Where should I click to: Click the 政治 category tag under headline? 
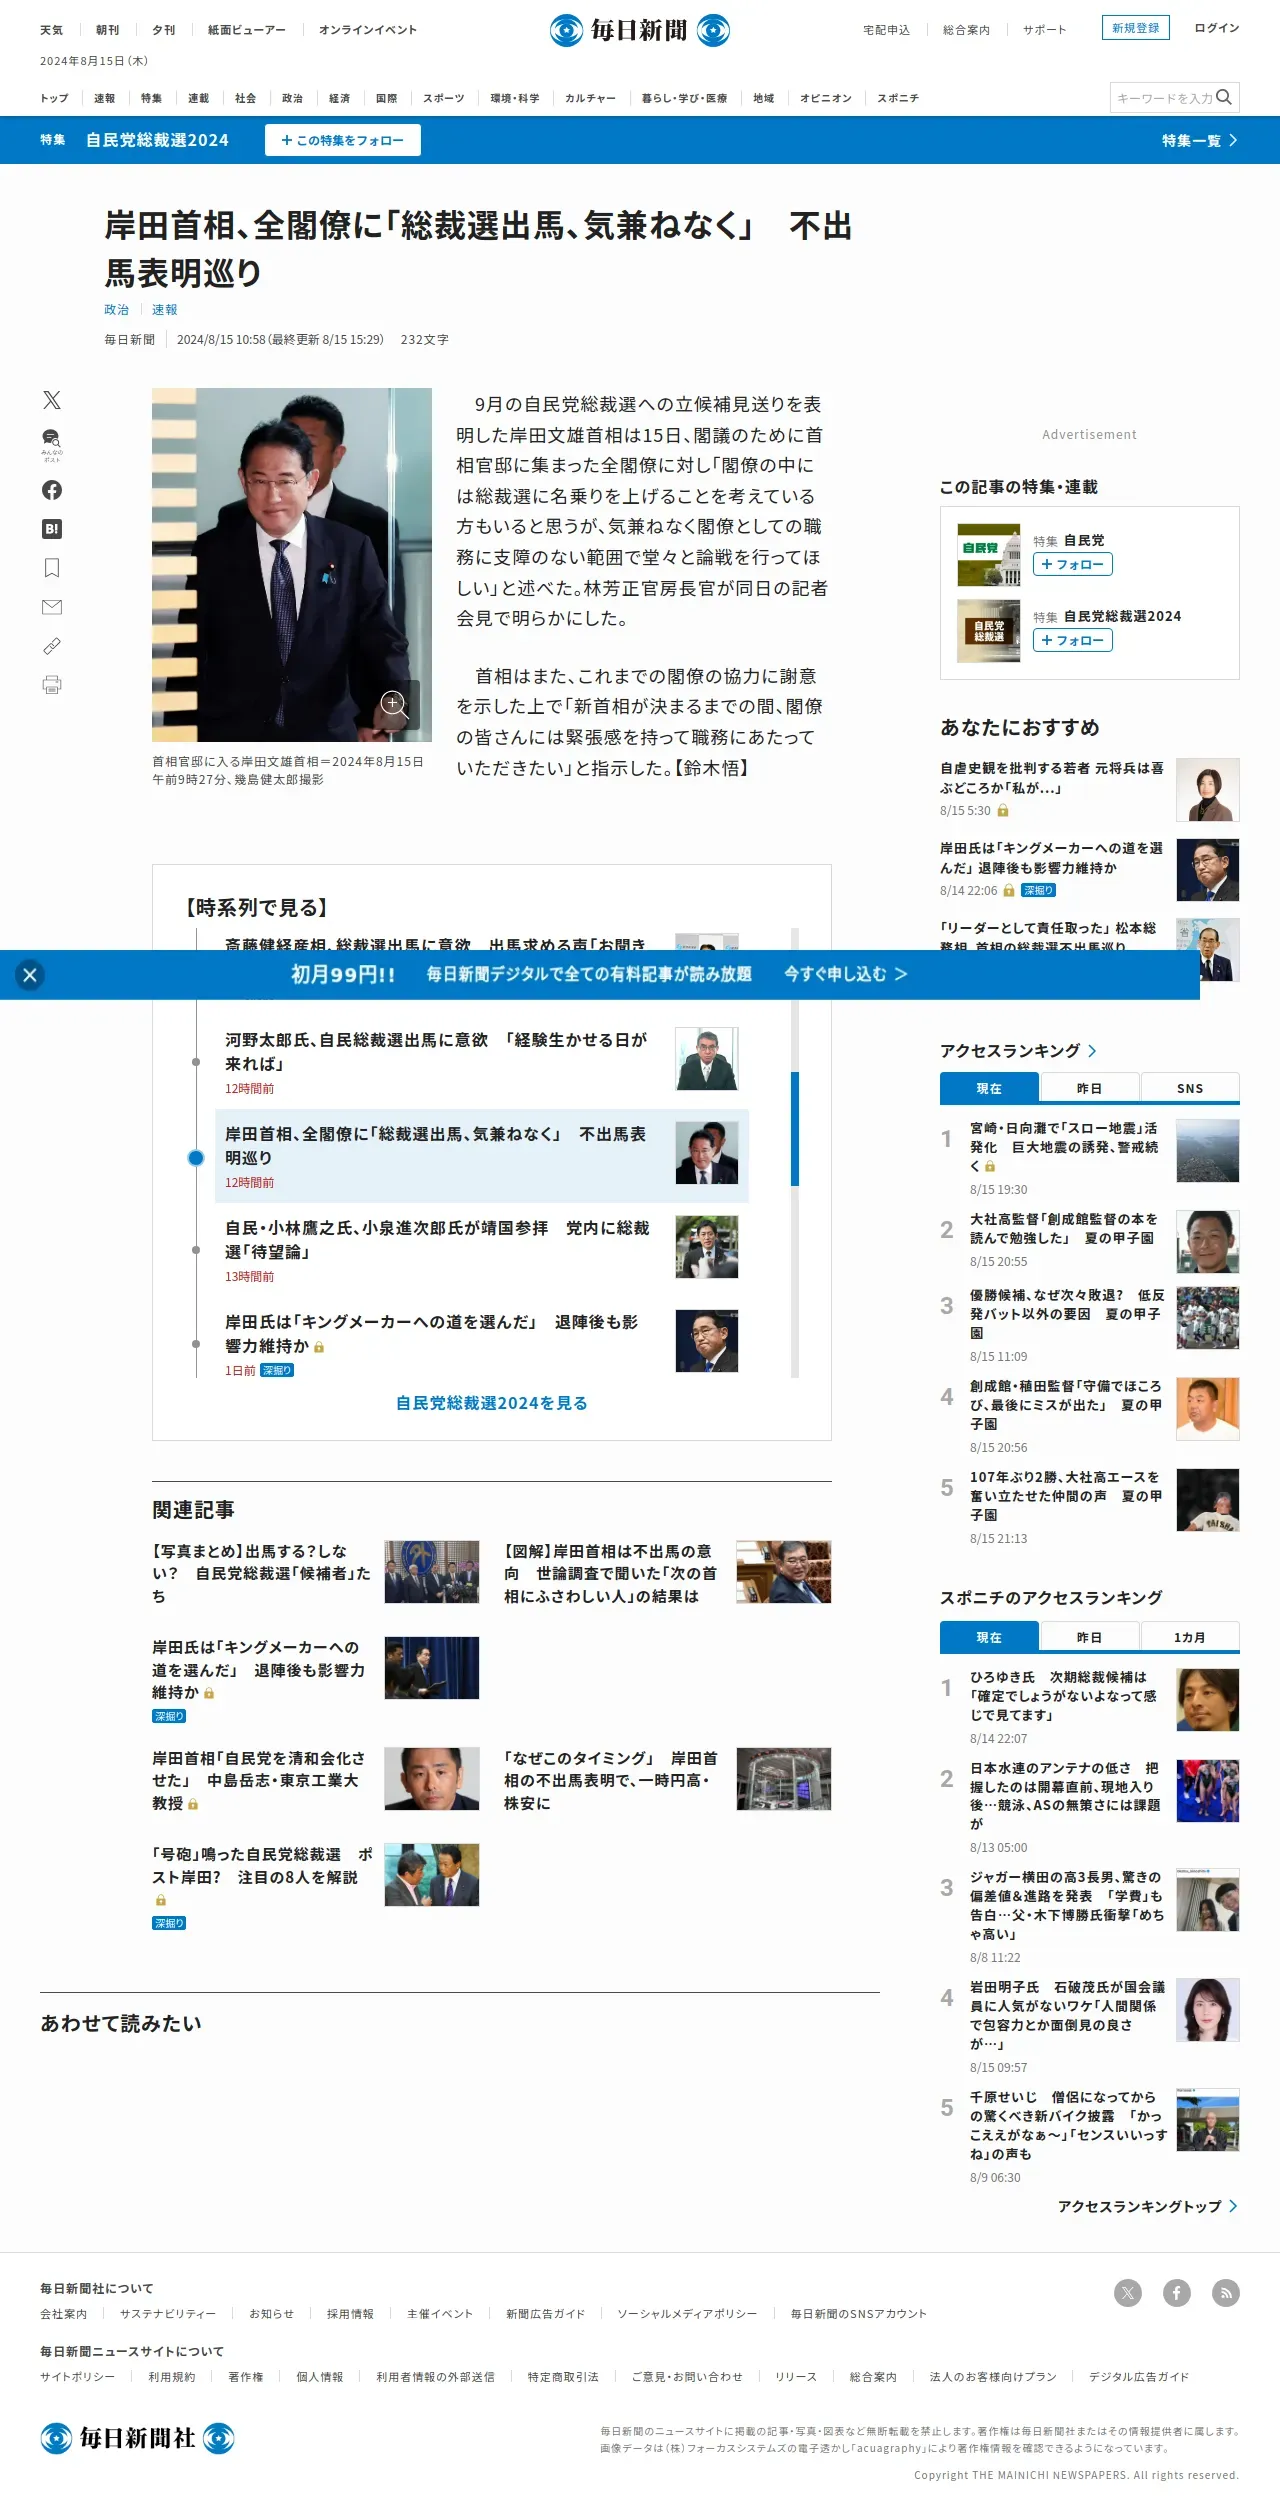click(x=117, y=310)
